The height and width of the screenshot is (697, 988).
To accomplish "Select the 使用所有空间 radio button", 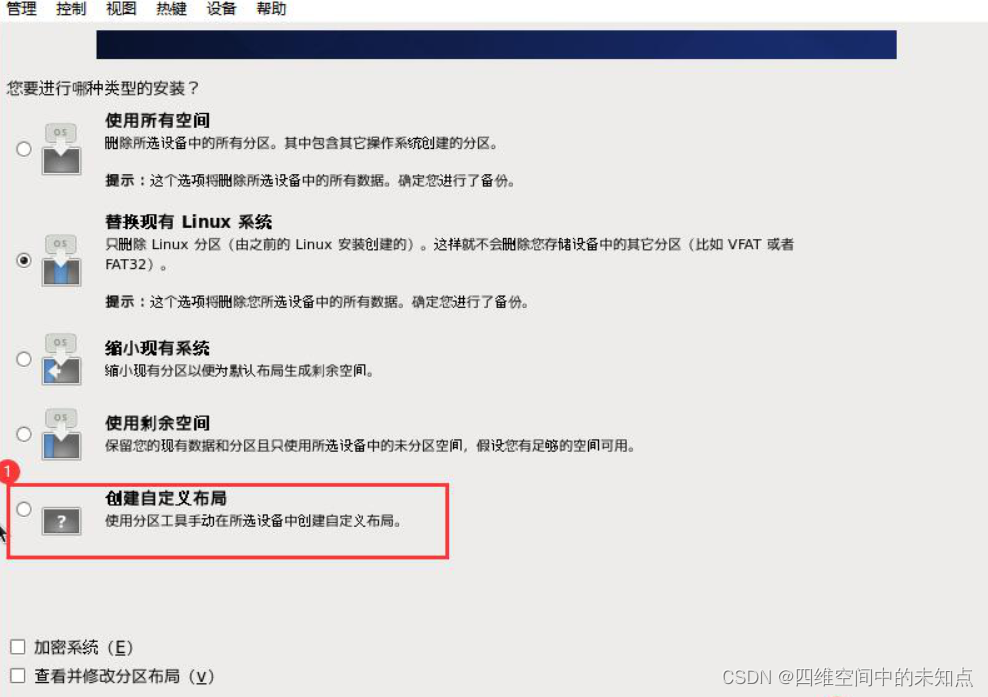I will [24, 149].
